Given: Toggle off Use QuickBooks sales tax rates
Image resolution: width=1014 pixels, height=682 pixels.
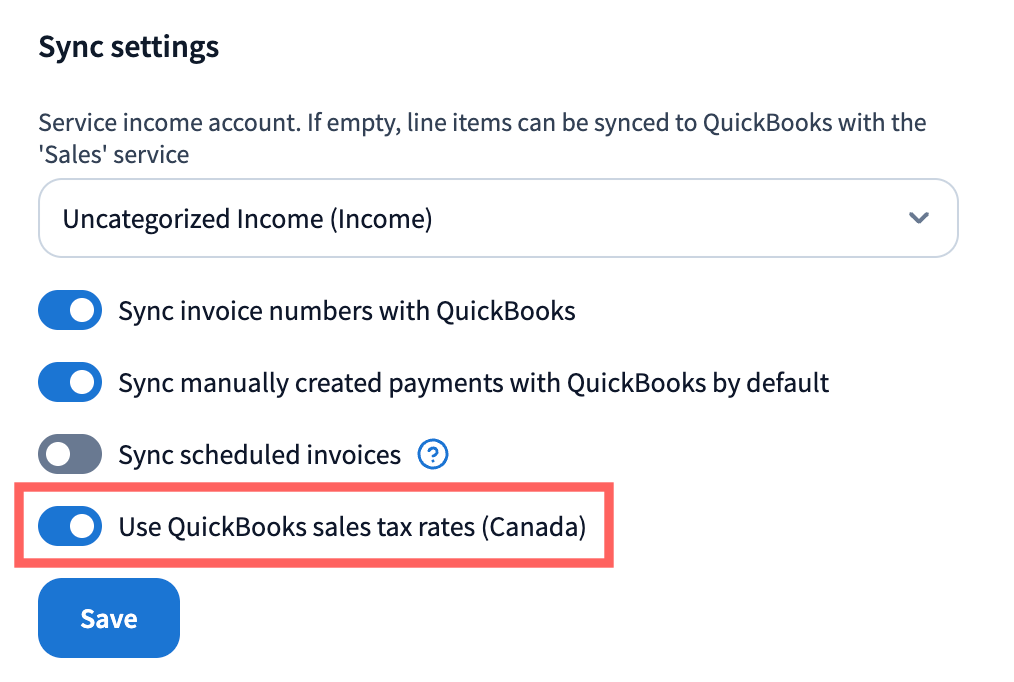Looking at the screenshot, I should pyautogui.click(x=70, y=526).
